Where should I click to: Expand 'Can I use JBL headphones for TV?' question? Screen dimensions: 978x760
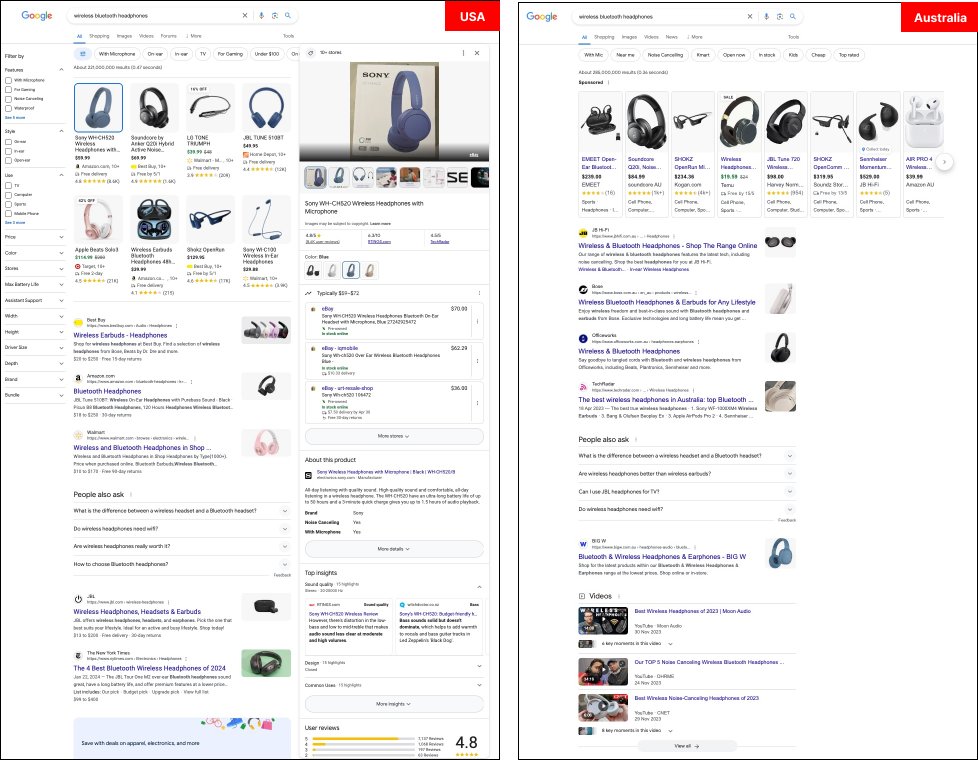687,492
